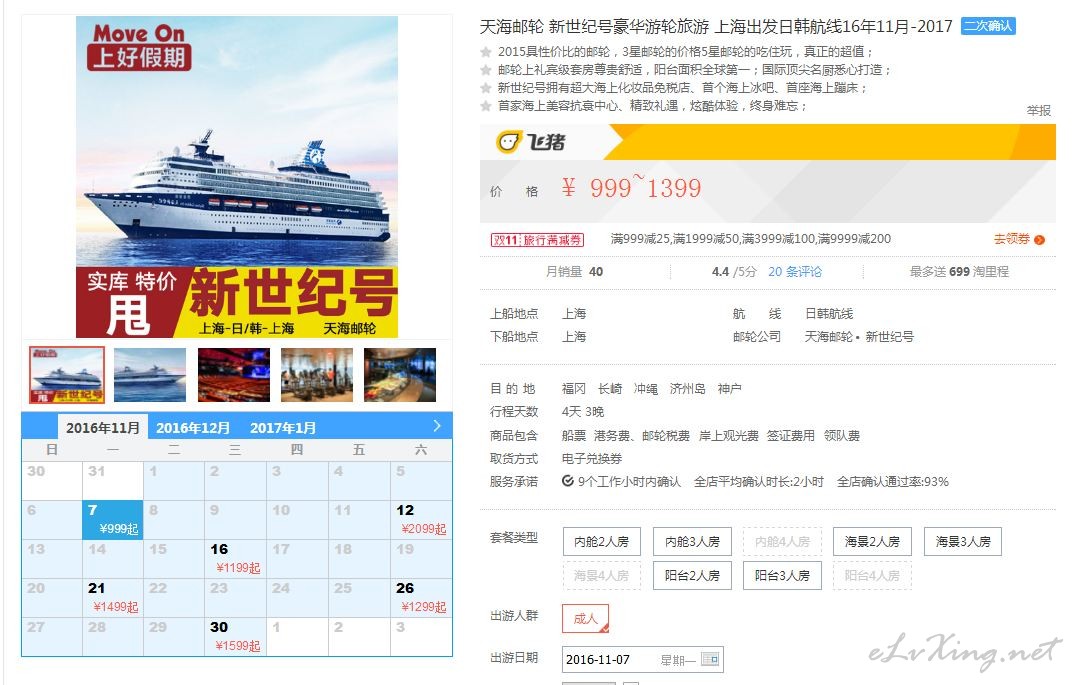This screenshot has height=685, width=1073.
Task: Click the destination 长崎
Action: 610,389
